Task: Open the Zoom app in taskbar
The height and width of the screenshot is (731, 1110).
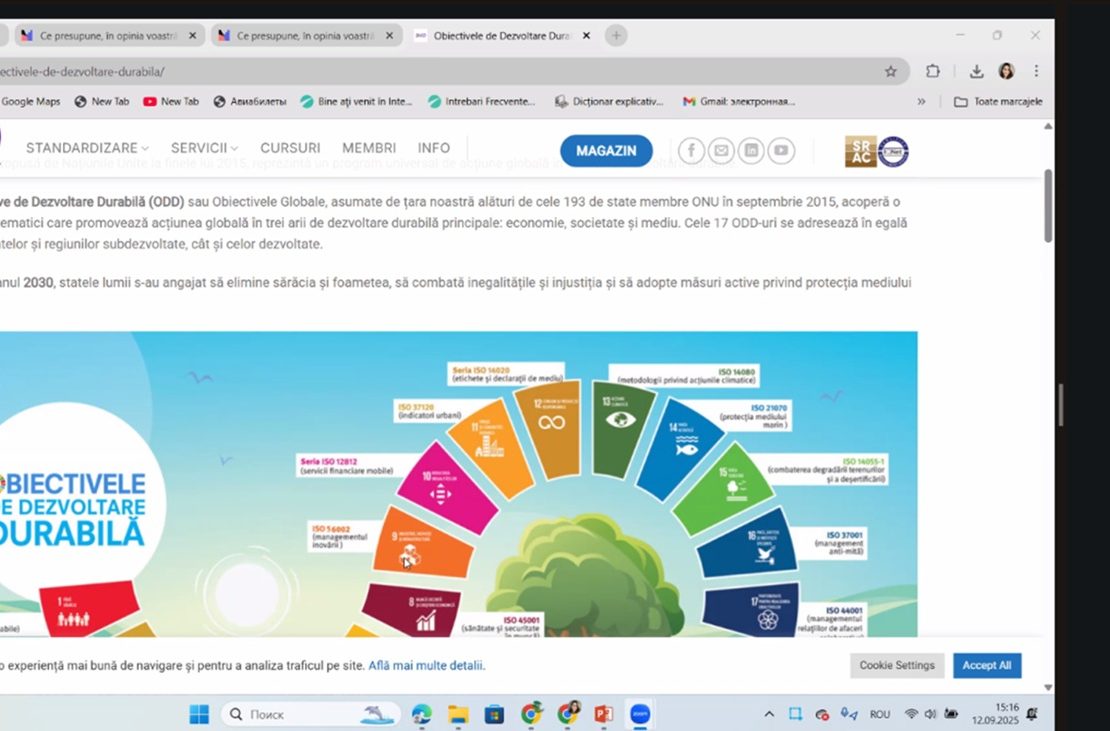Action: pos(639,714)
